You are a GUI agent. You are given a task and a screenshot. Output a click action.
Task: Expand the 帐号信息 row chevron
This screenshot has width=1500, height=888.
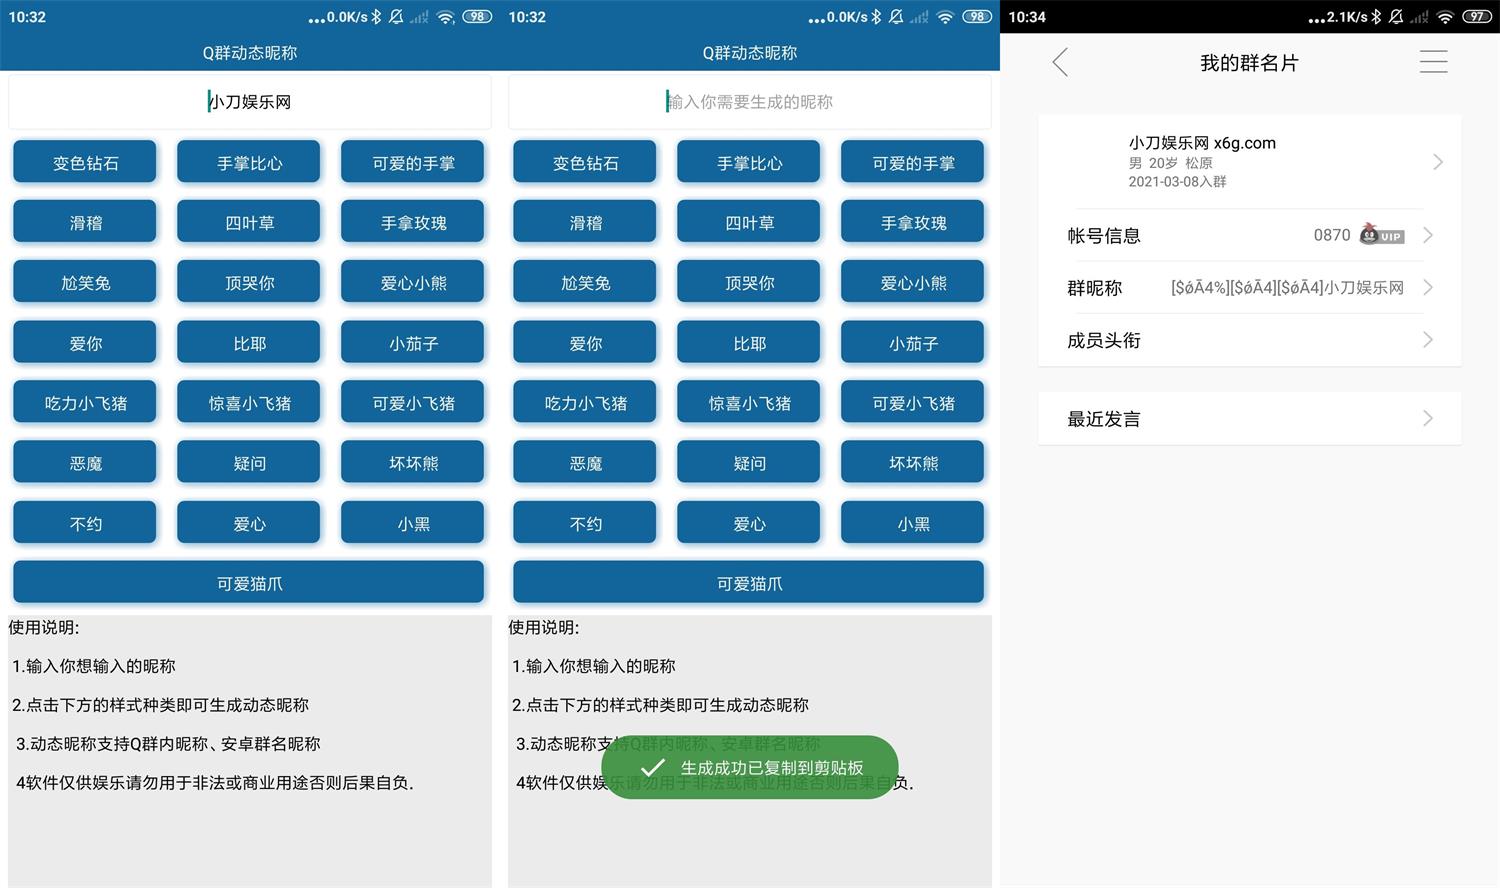[1428, 235]
